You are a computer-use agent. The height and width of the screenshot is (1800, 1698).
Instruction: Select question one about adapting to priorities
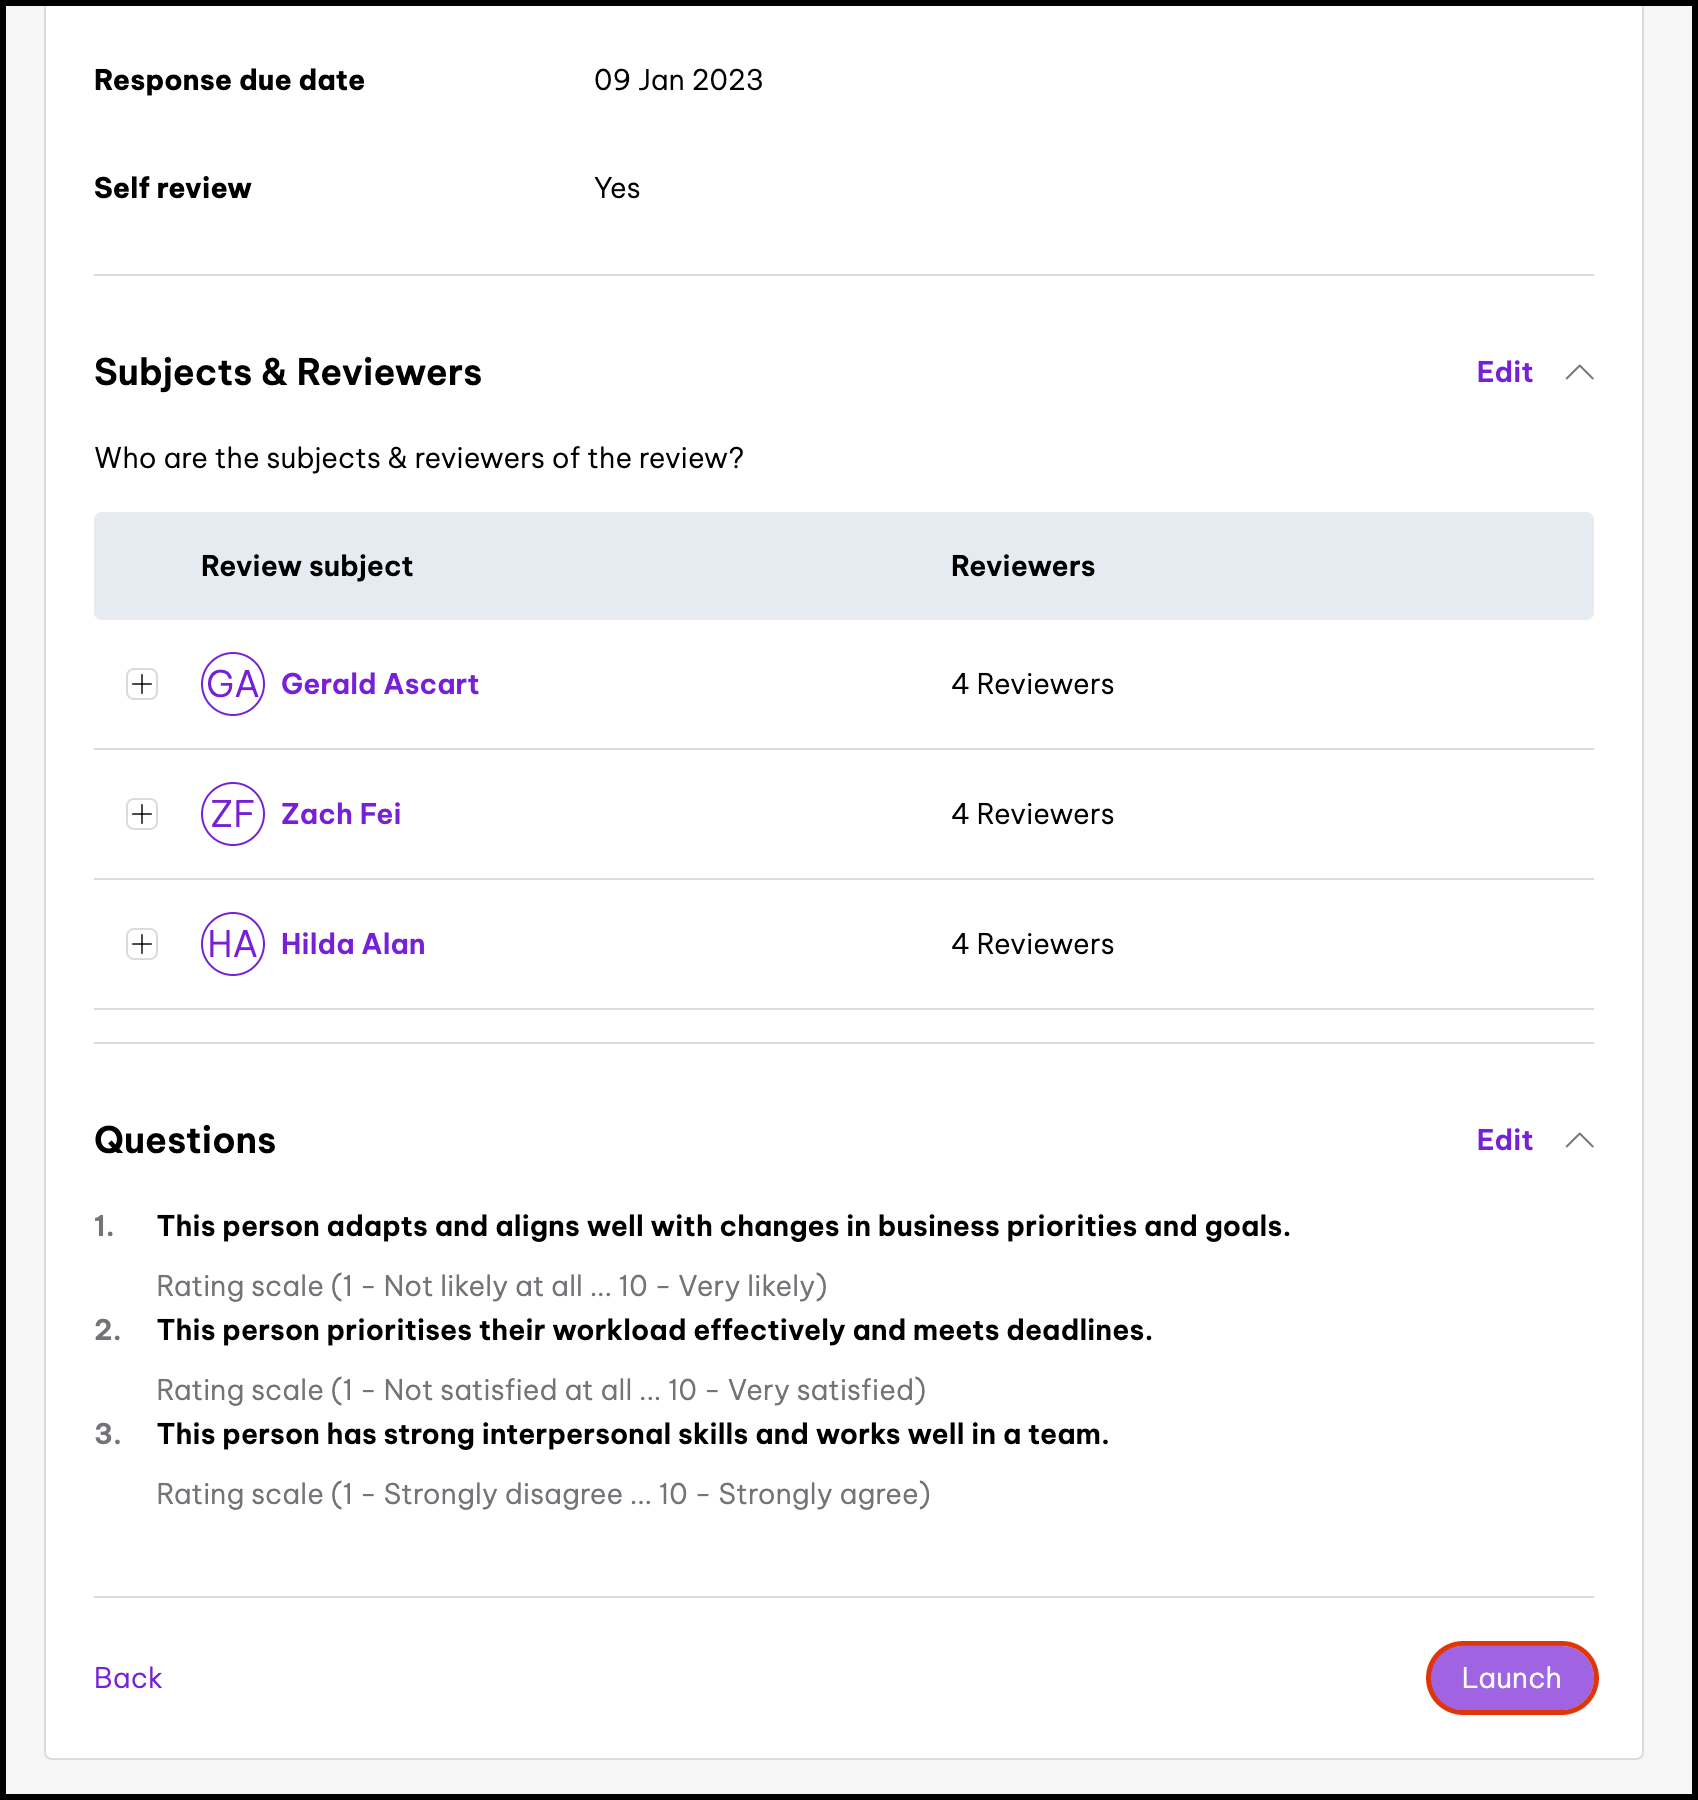tap(723, 1226)
